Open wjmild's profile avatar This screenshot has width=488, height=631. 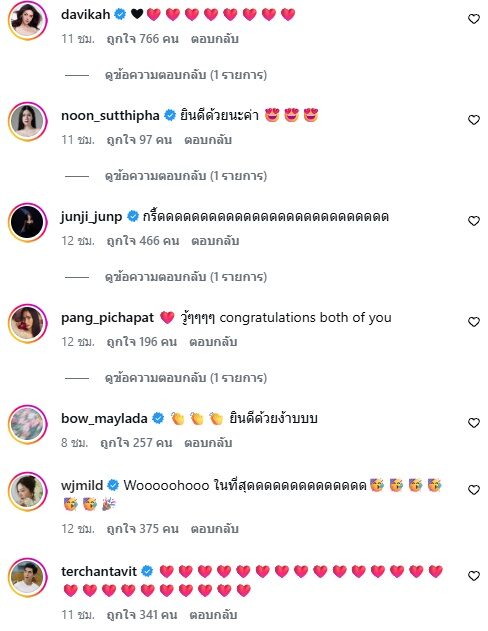tap(28, 491)
